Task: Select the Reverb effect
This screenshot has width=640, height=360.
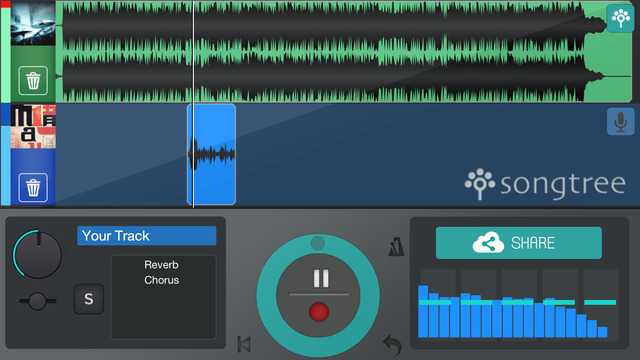Action: pos(161,264)
